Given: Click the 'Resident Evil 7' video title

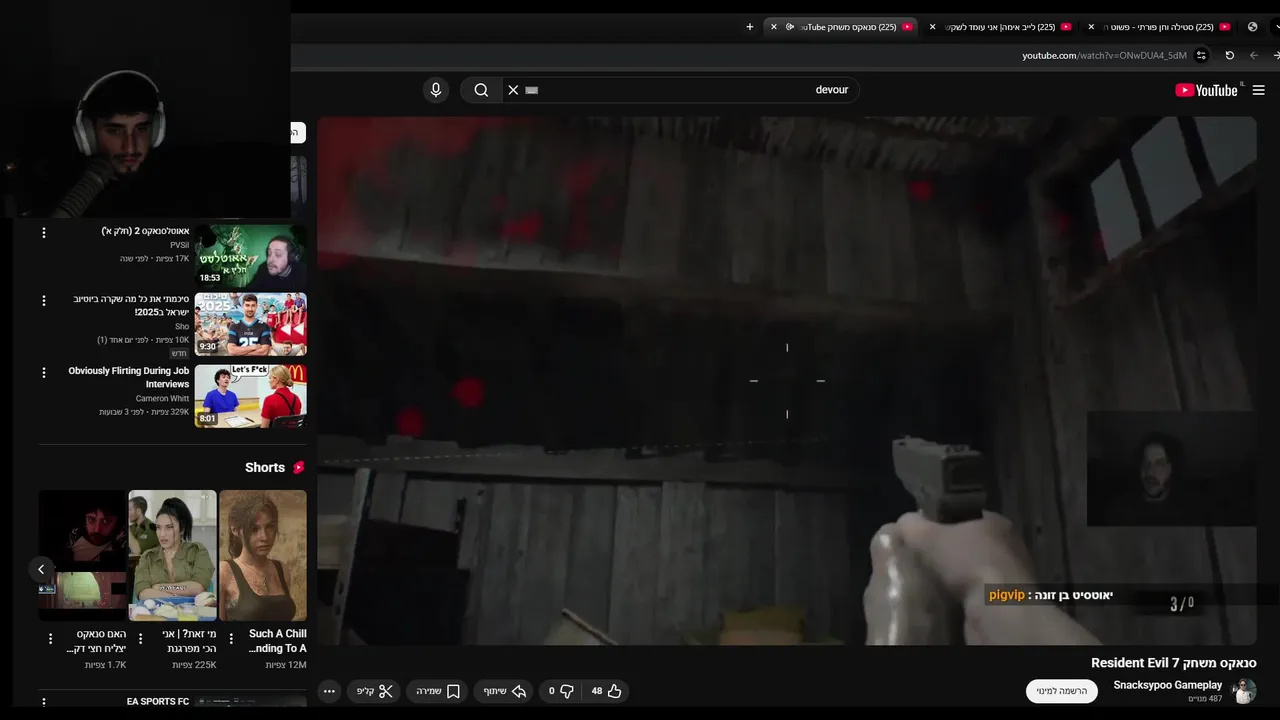Looking at the screenshot, I should 1174,663.
